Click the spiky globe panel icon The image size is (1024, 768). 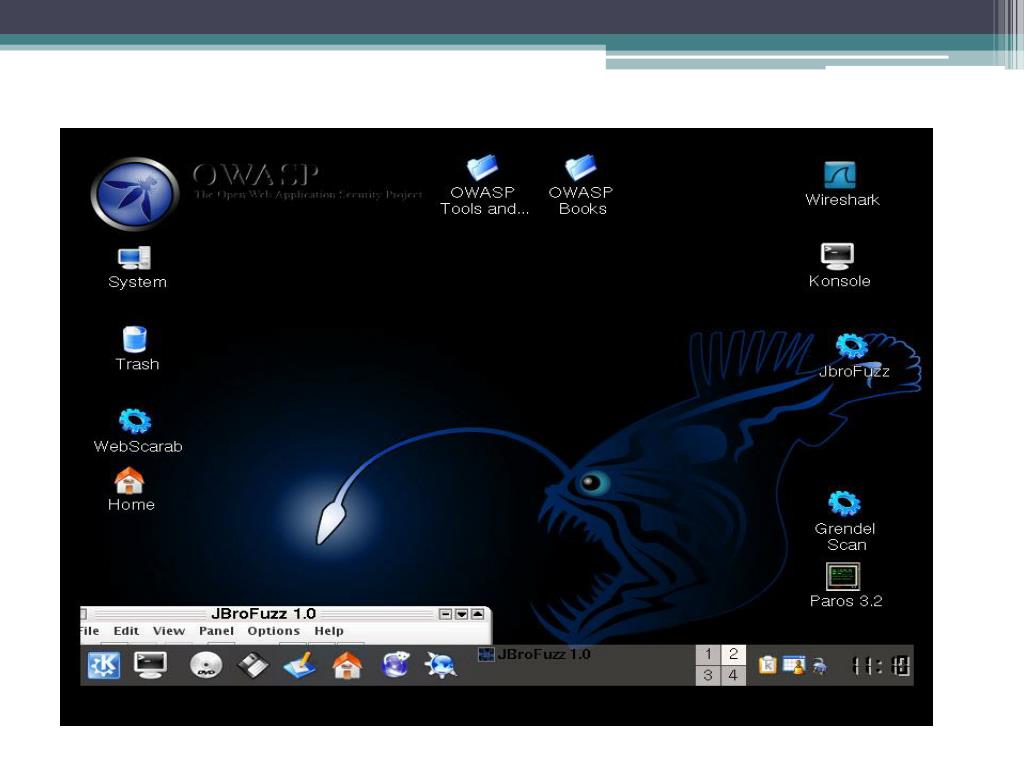tap(441, 665)
